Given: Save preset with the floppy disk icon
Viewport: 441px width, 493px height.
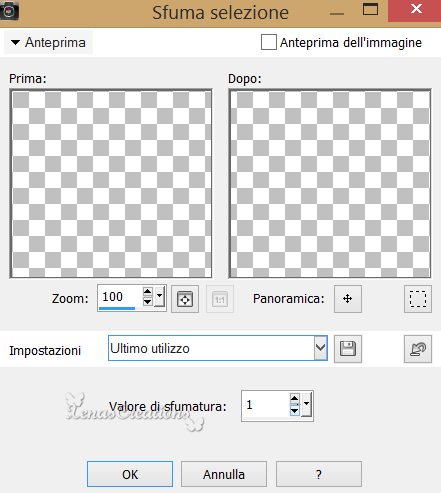Looking at the screenshot, I should [348, 349].
